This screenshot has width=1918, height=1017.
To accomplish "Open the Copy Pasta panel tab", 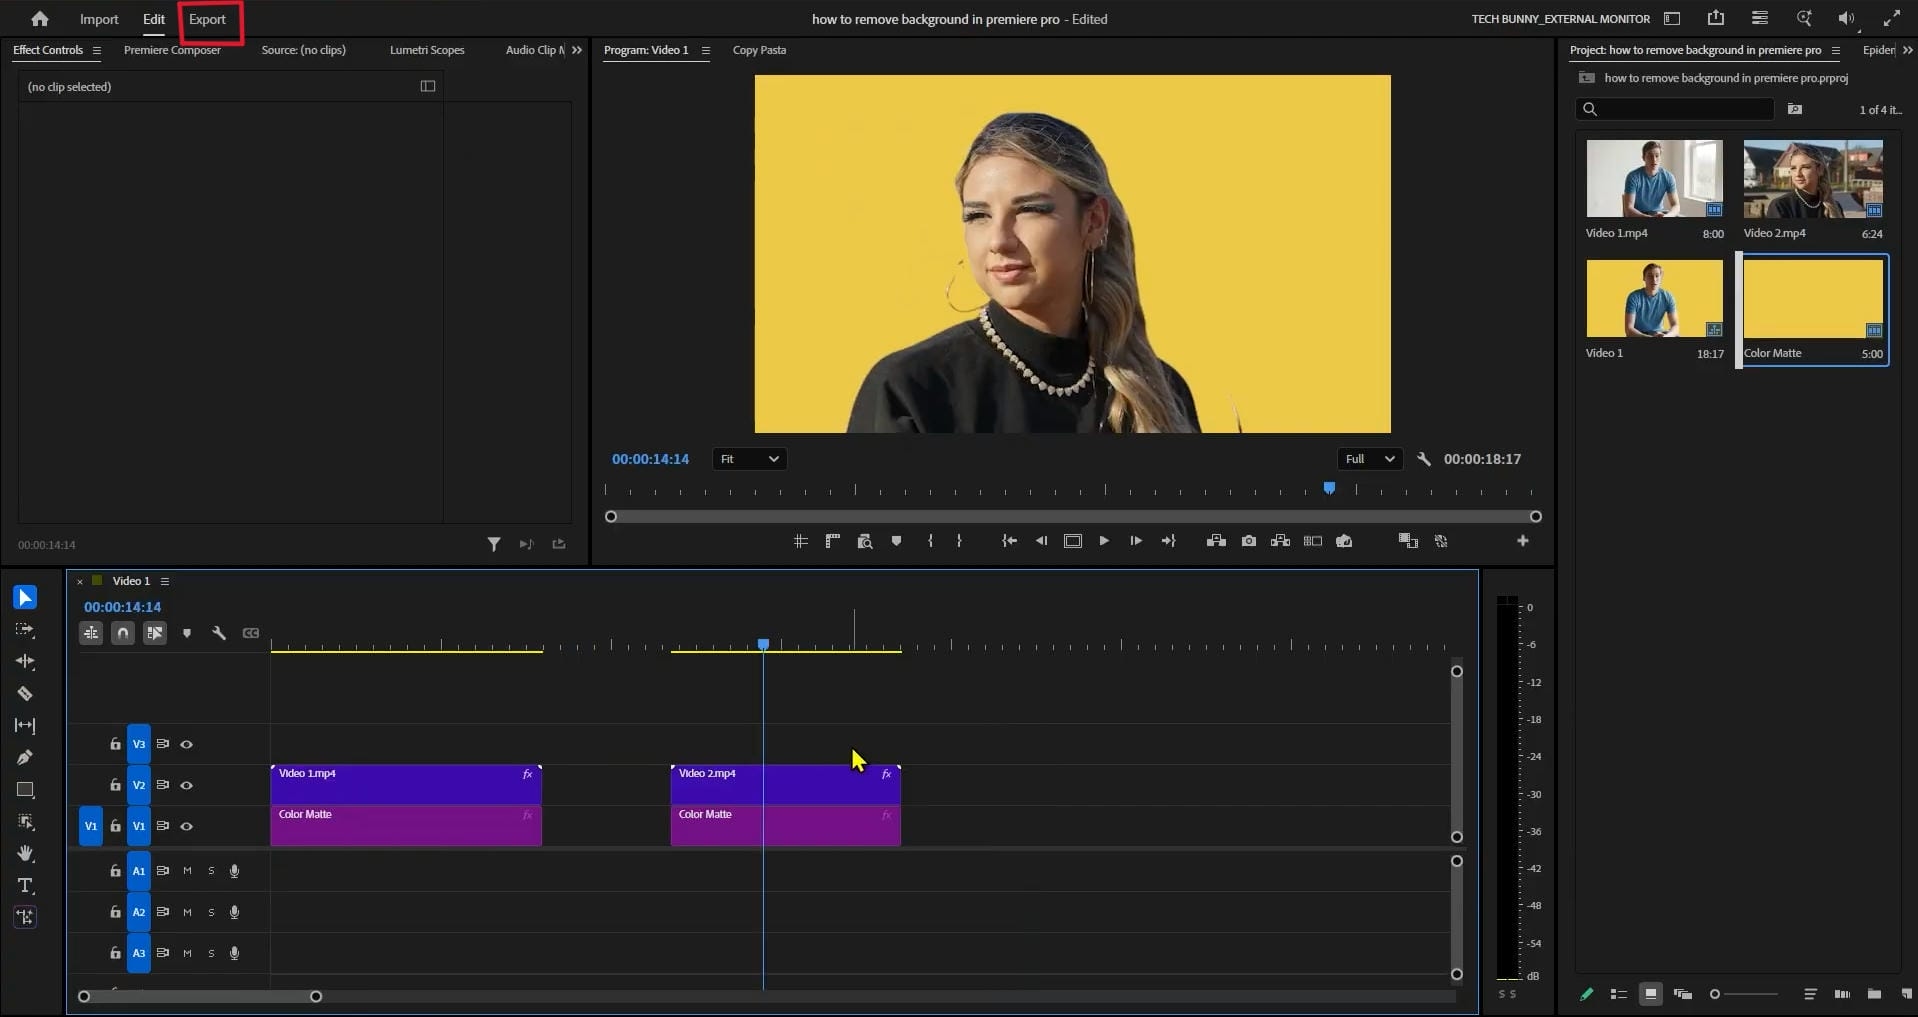I will pyautogui.click(x=759, y=50).
